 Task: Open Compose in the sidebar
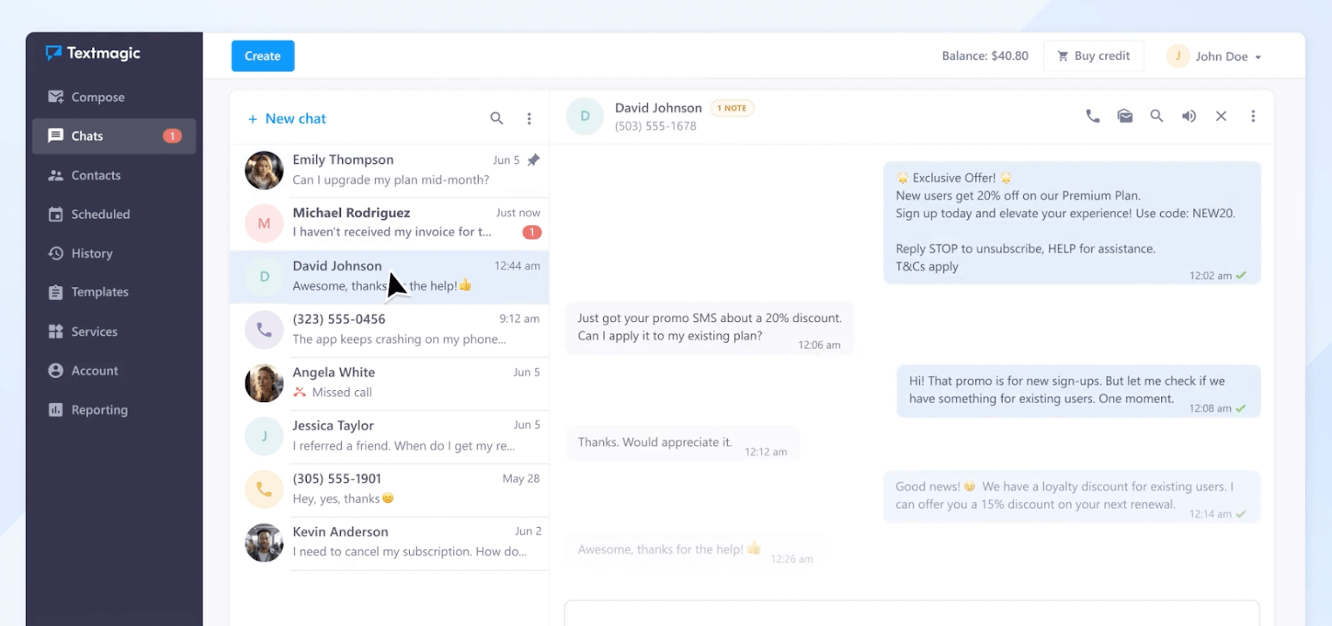tap(98, 97)
